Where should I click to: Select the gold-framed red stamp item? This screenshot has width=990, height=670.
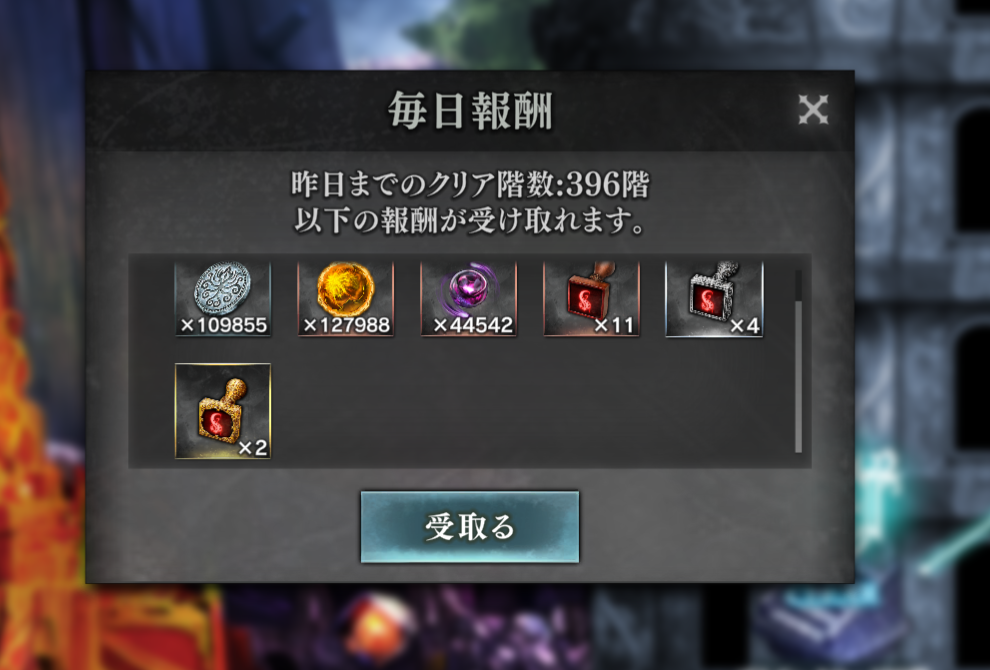[223, 410]
